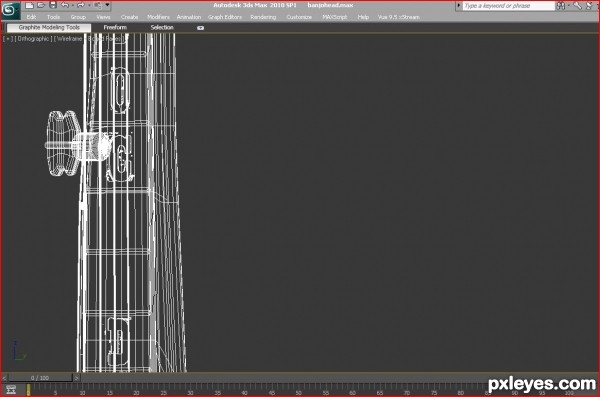Screen dimensions: 600x397
Task: Open the Orthographic viewport view menu
Action: click(33, 39)
